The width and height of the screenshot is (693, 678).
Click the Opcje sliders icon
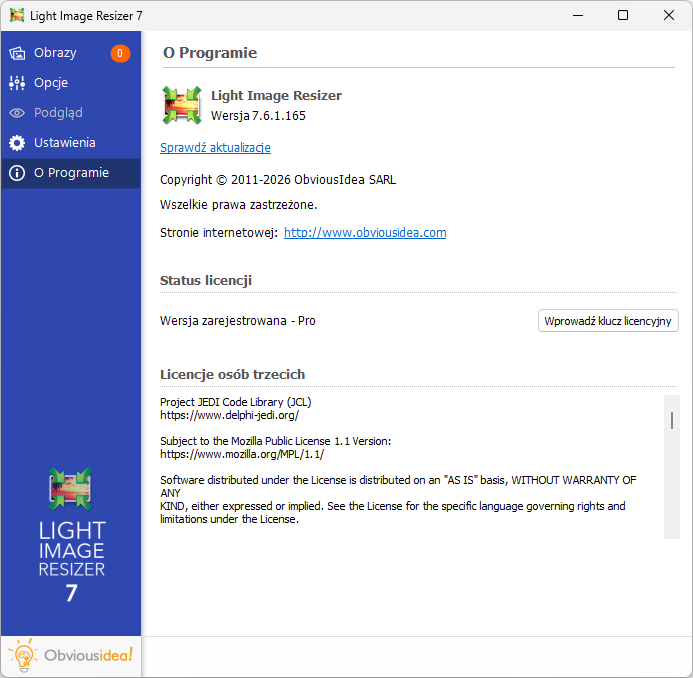pyautogui.click(x=17, y=83)
